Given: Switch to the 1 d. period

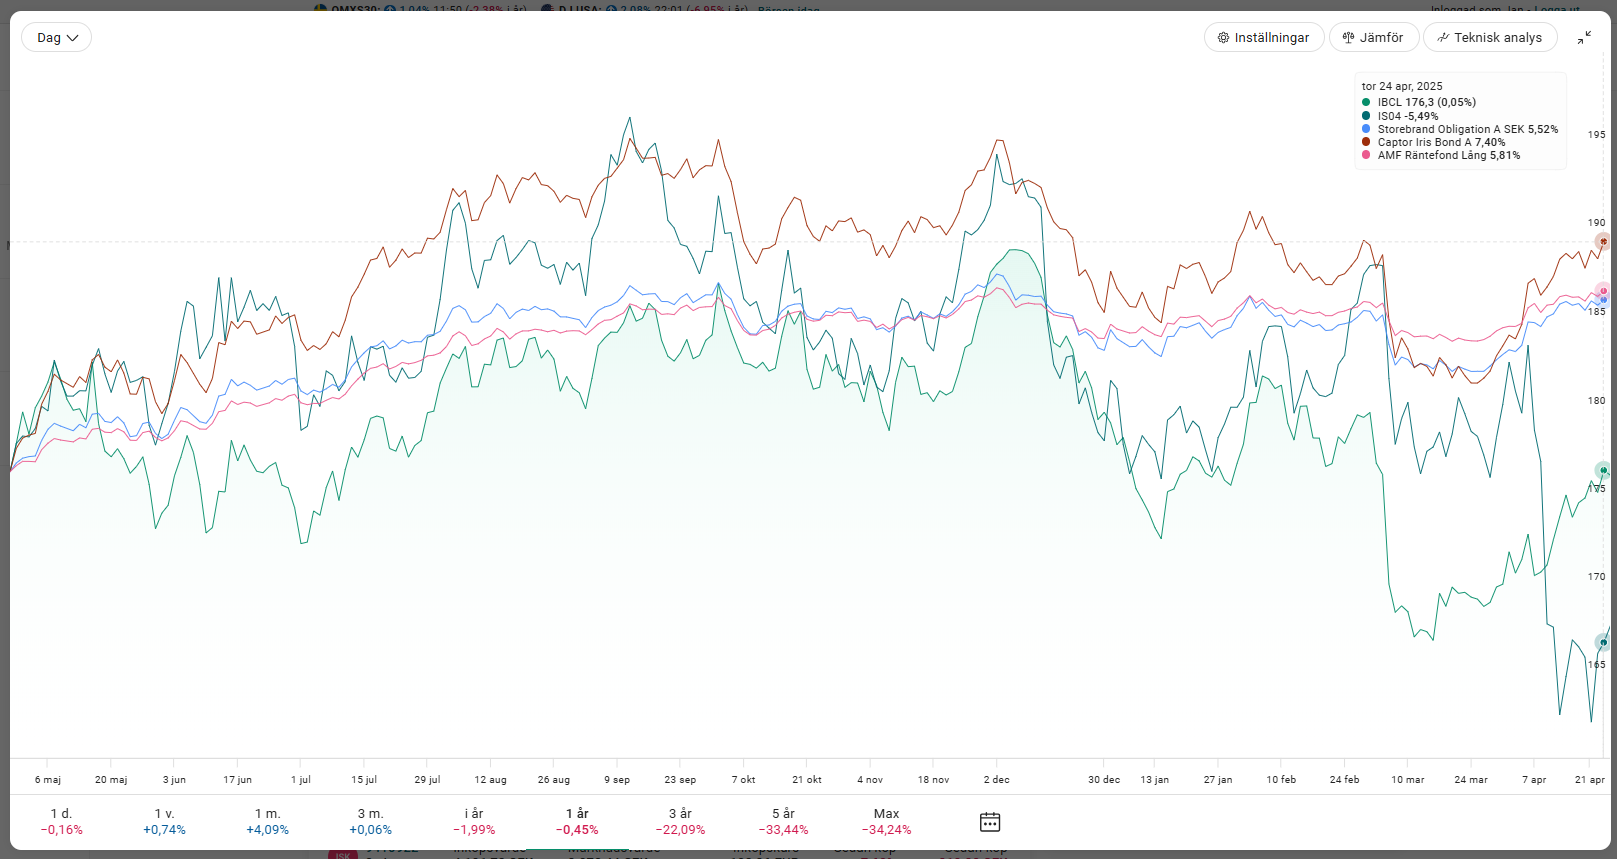Looking at the screenshot, I should click(x=62, y=821).
